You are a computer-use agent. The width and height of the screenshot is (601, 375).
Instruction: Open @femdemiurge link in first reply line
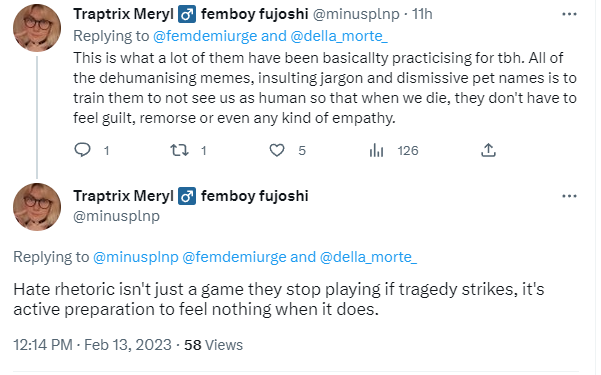[x=205, y=36]
